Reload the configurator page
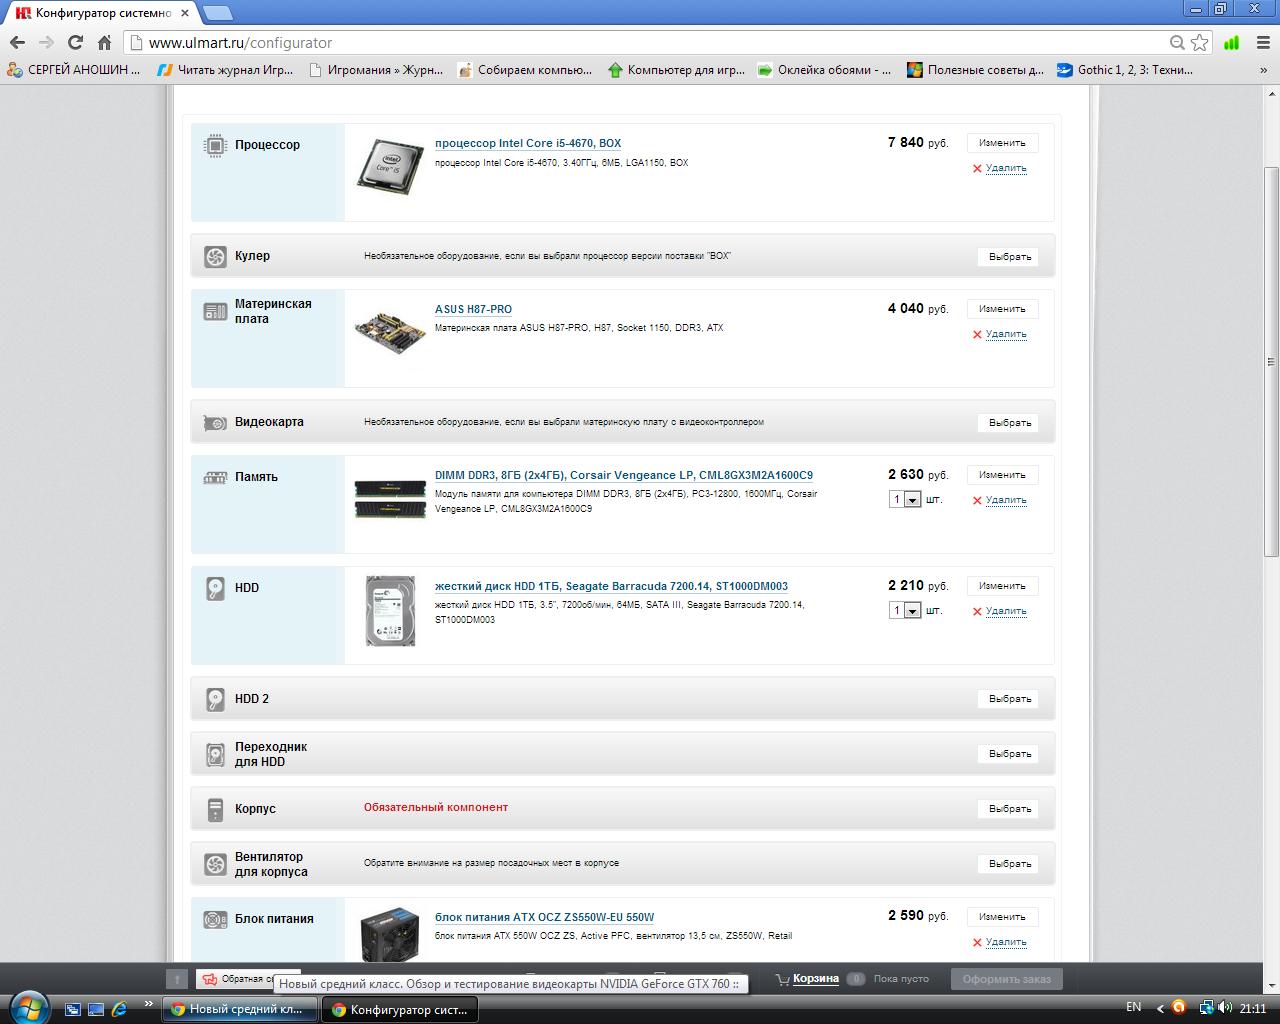This screenshot has width=1280, height=1024. pyautogui.click(x=75, y=42)
